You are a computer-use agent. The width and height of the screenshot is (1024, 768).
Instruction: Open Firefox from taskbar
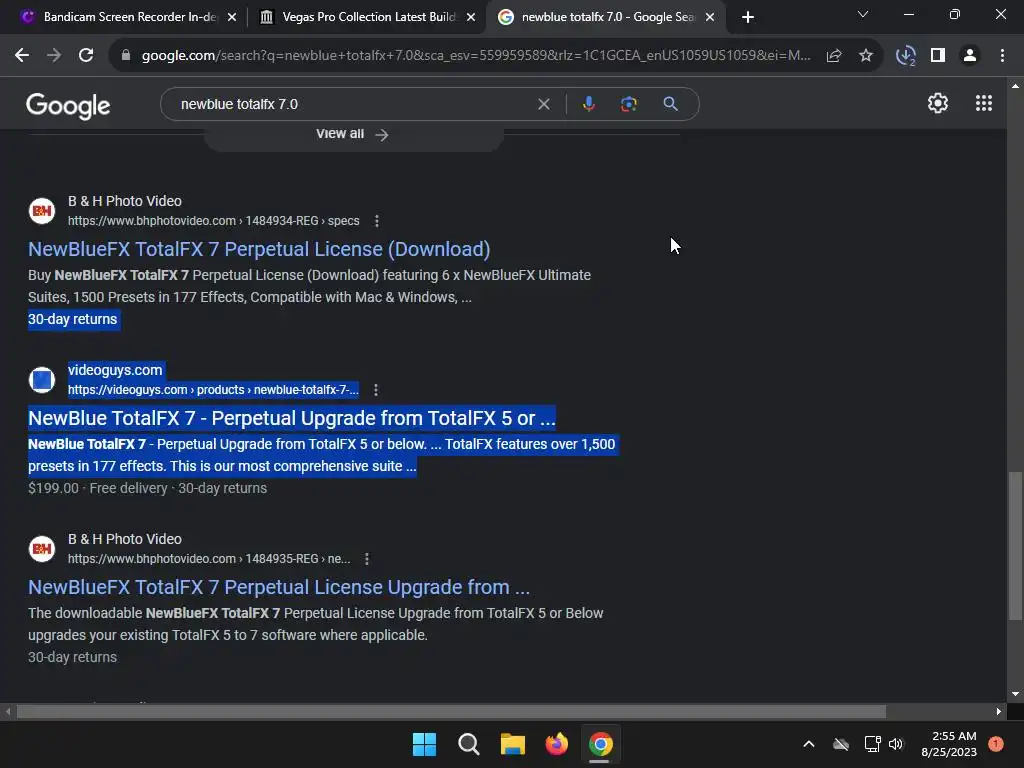(x=556, y=744)
